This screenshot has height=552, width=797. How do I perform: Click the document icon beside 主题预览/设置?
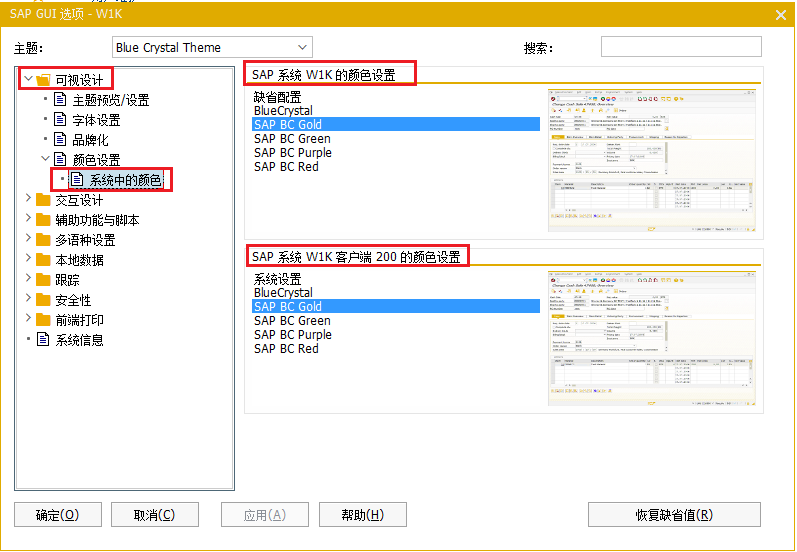(60, 100)
